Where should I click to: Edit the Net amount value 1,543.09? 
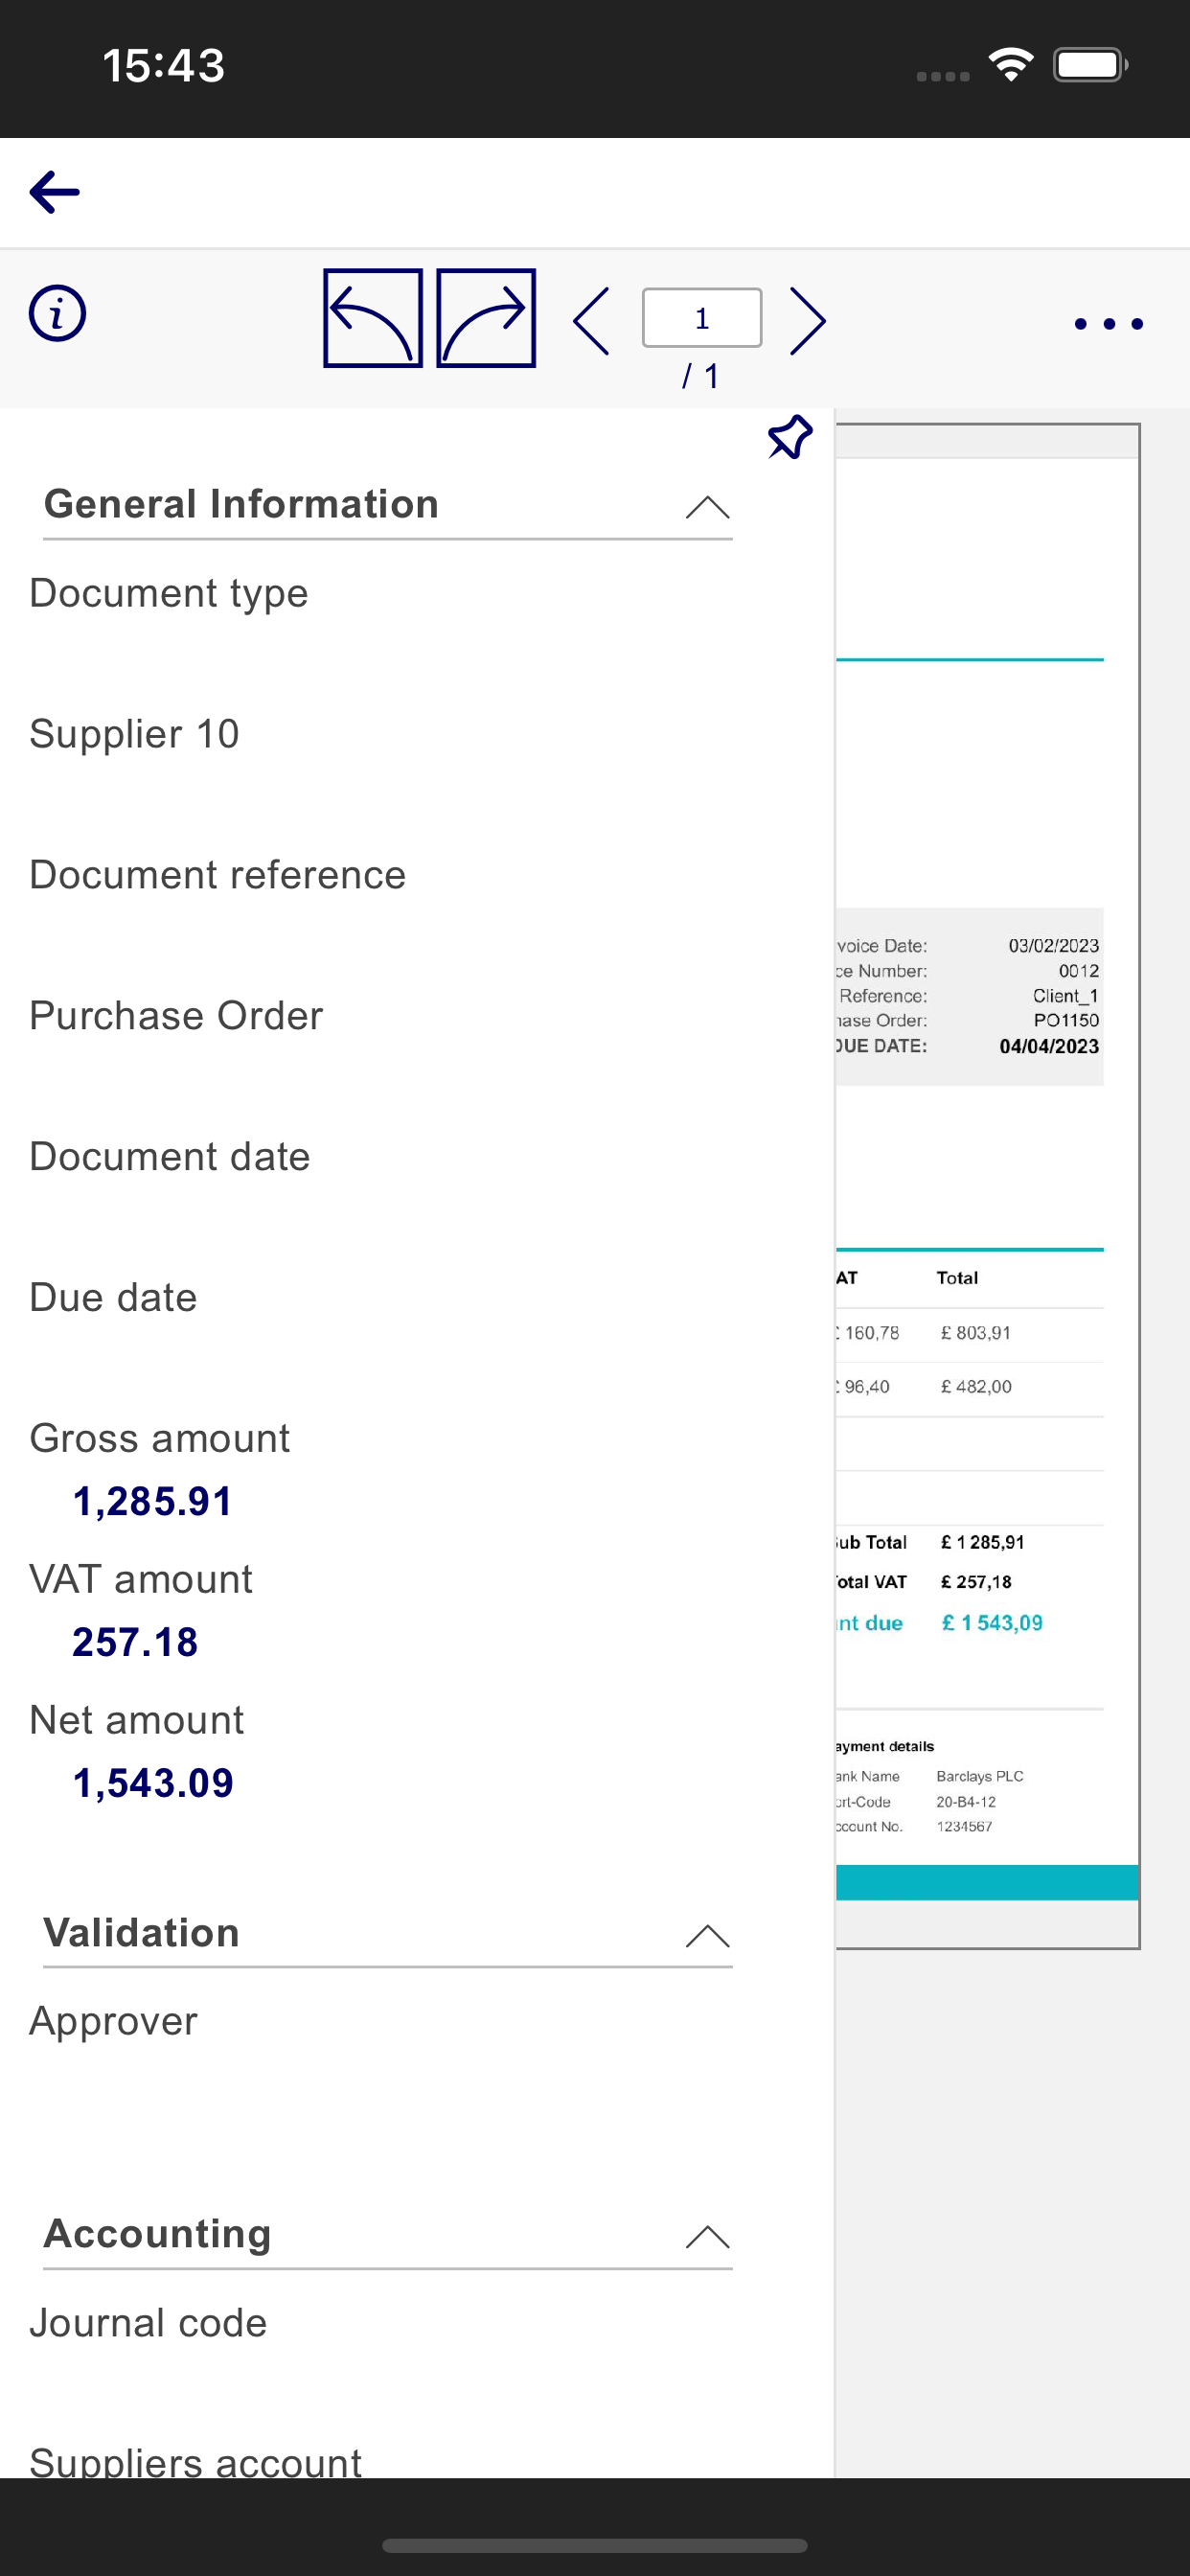(152, 1783)
